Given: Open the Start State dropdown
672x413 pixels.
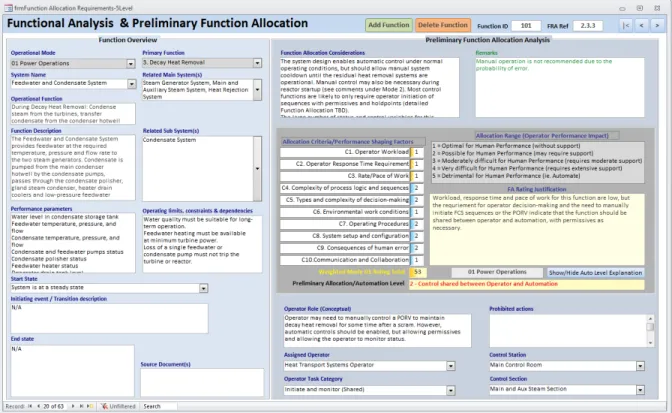Looking at the screenshot, I should (204, 288).
